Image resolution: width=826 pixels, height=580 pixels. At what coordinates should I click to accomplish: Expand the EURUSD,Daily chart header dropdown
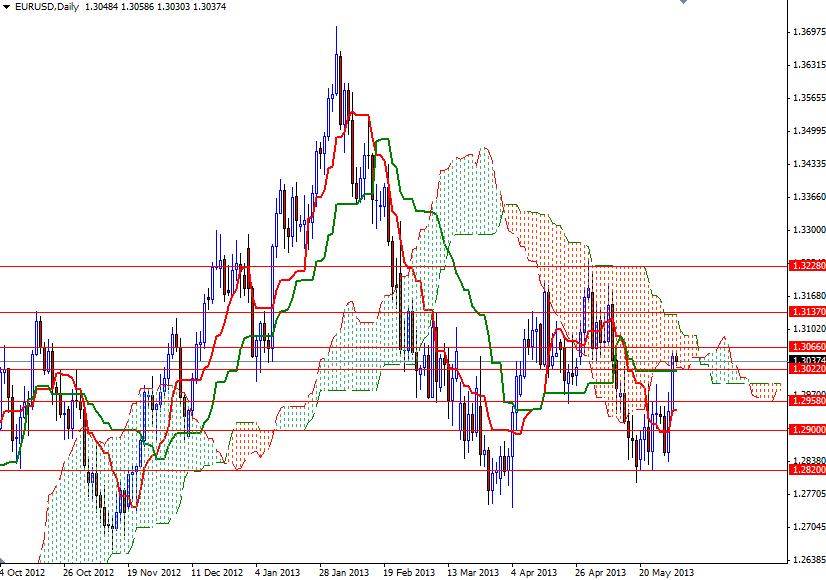pos(8,7)
